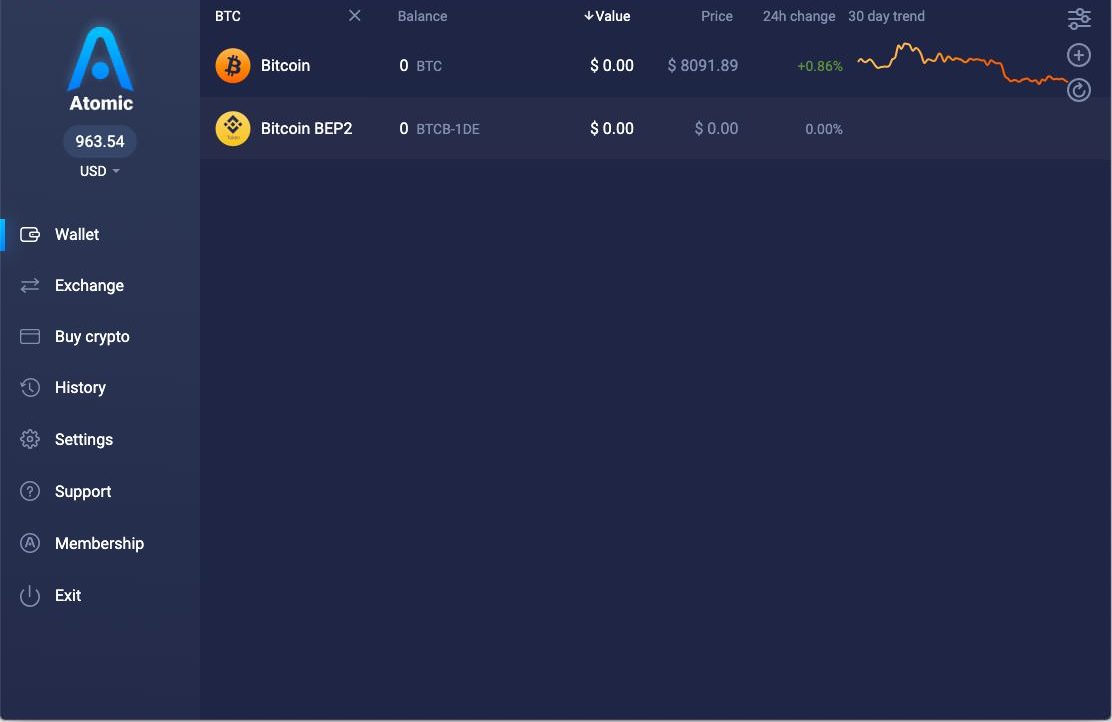Open the Support menu item
This screenshot has width=1112, height=722.
99,491
